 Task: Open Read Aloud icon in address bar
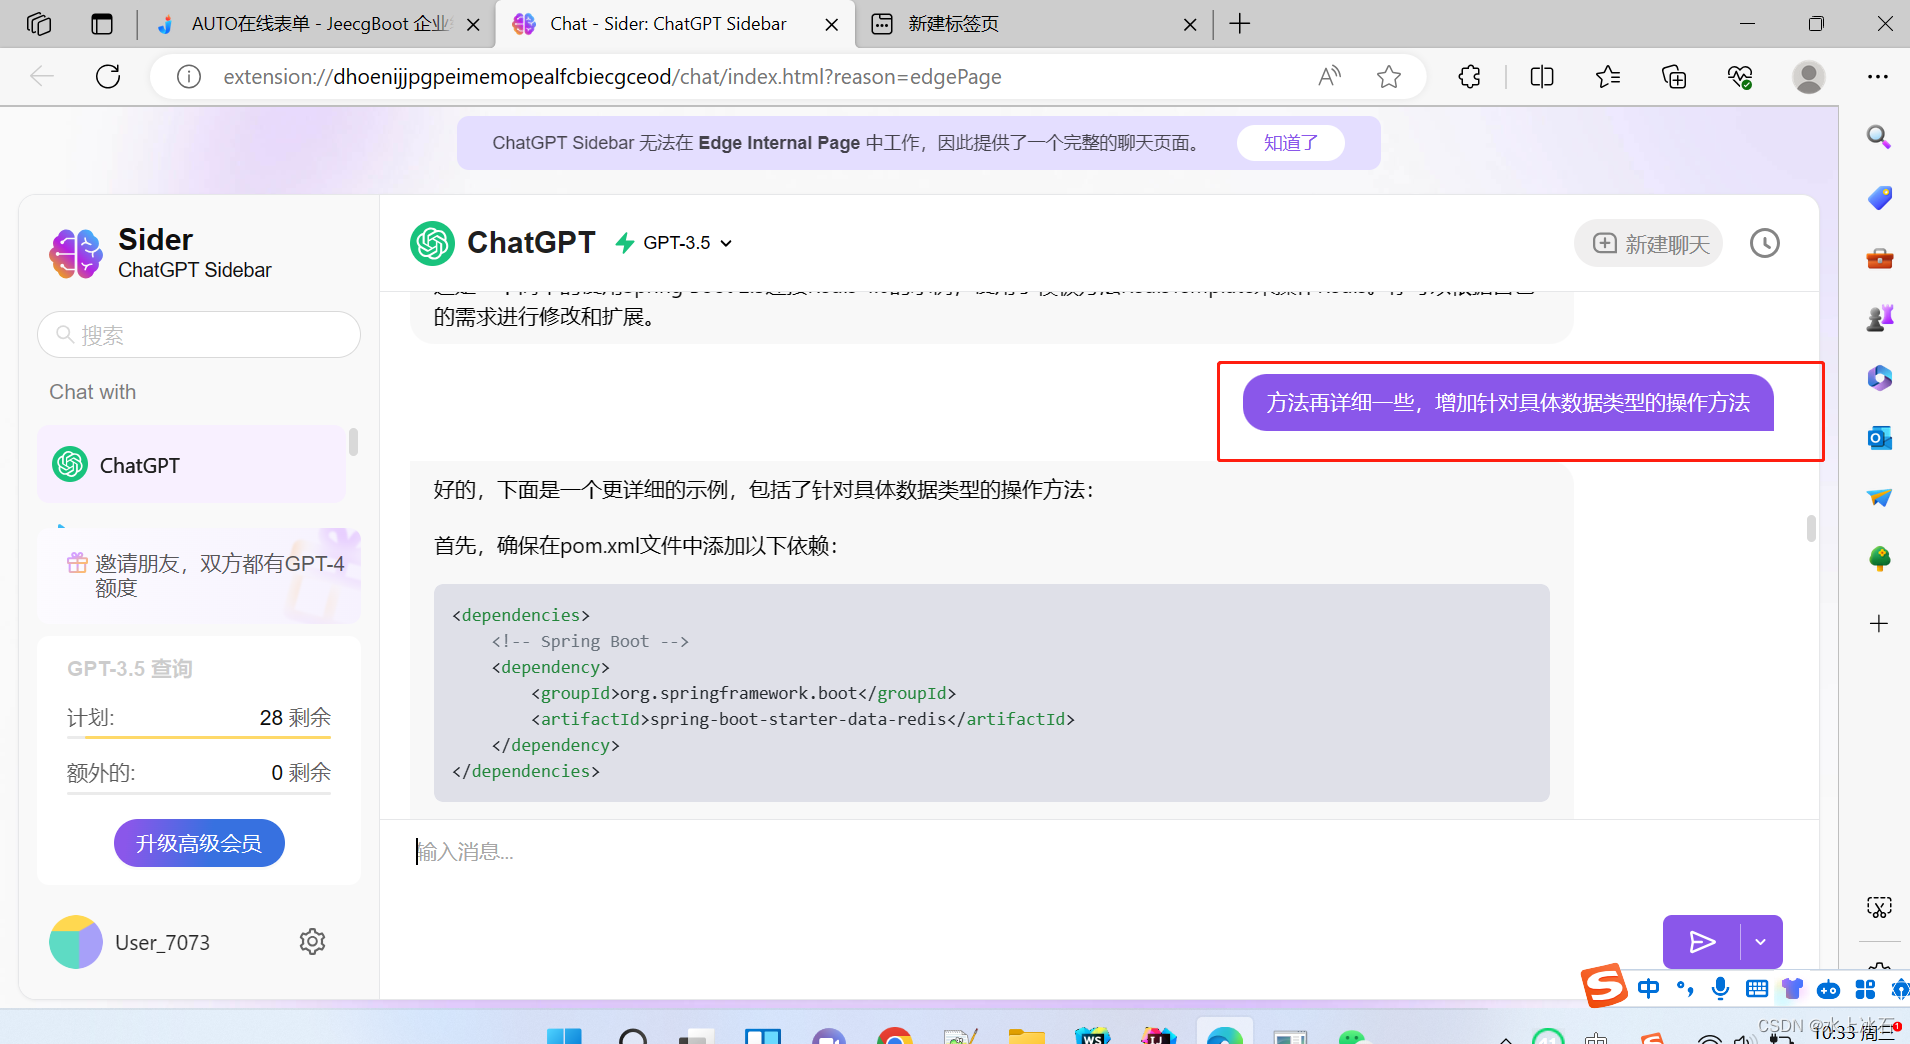pos(1329,77)
